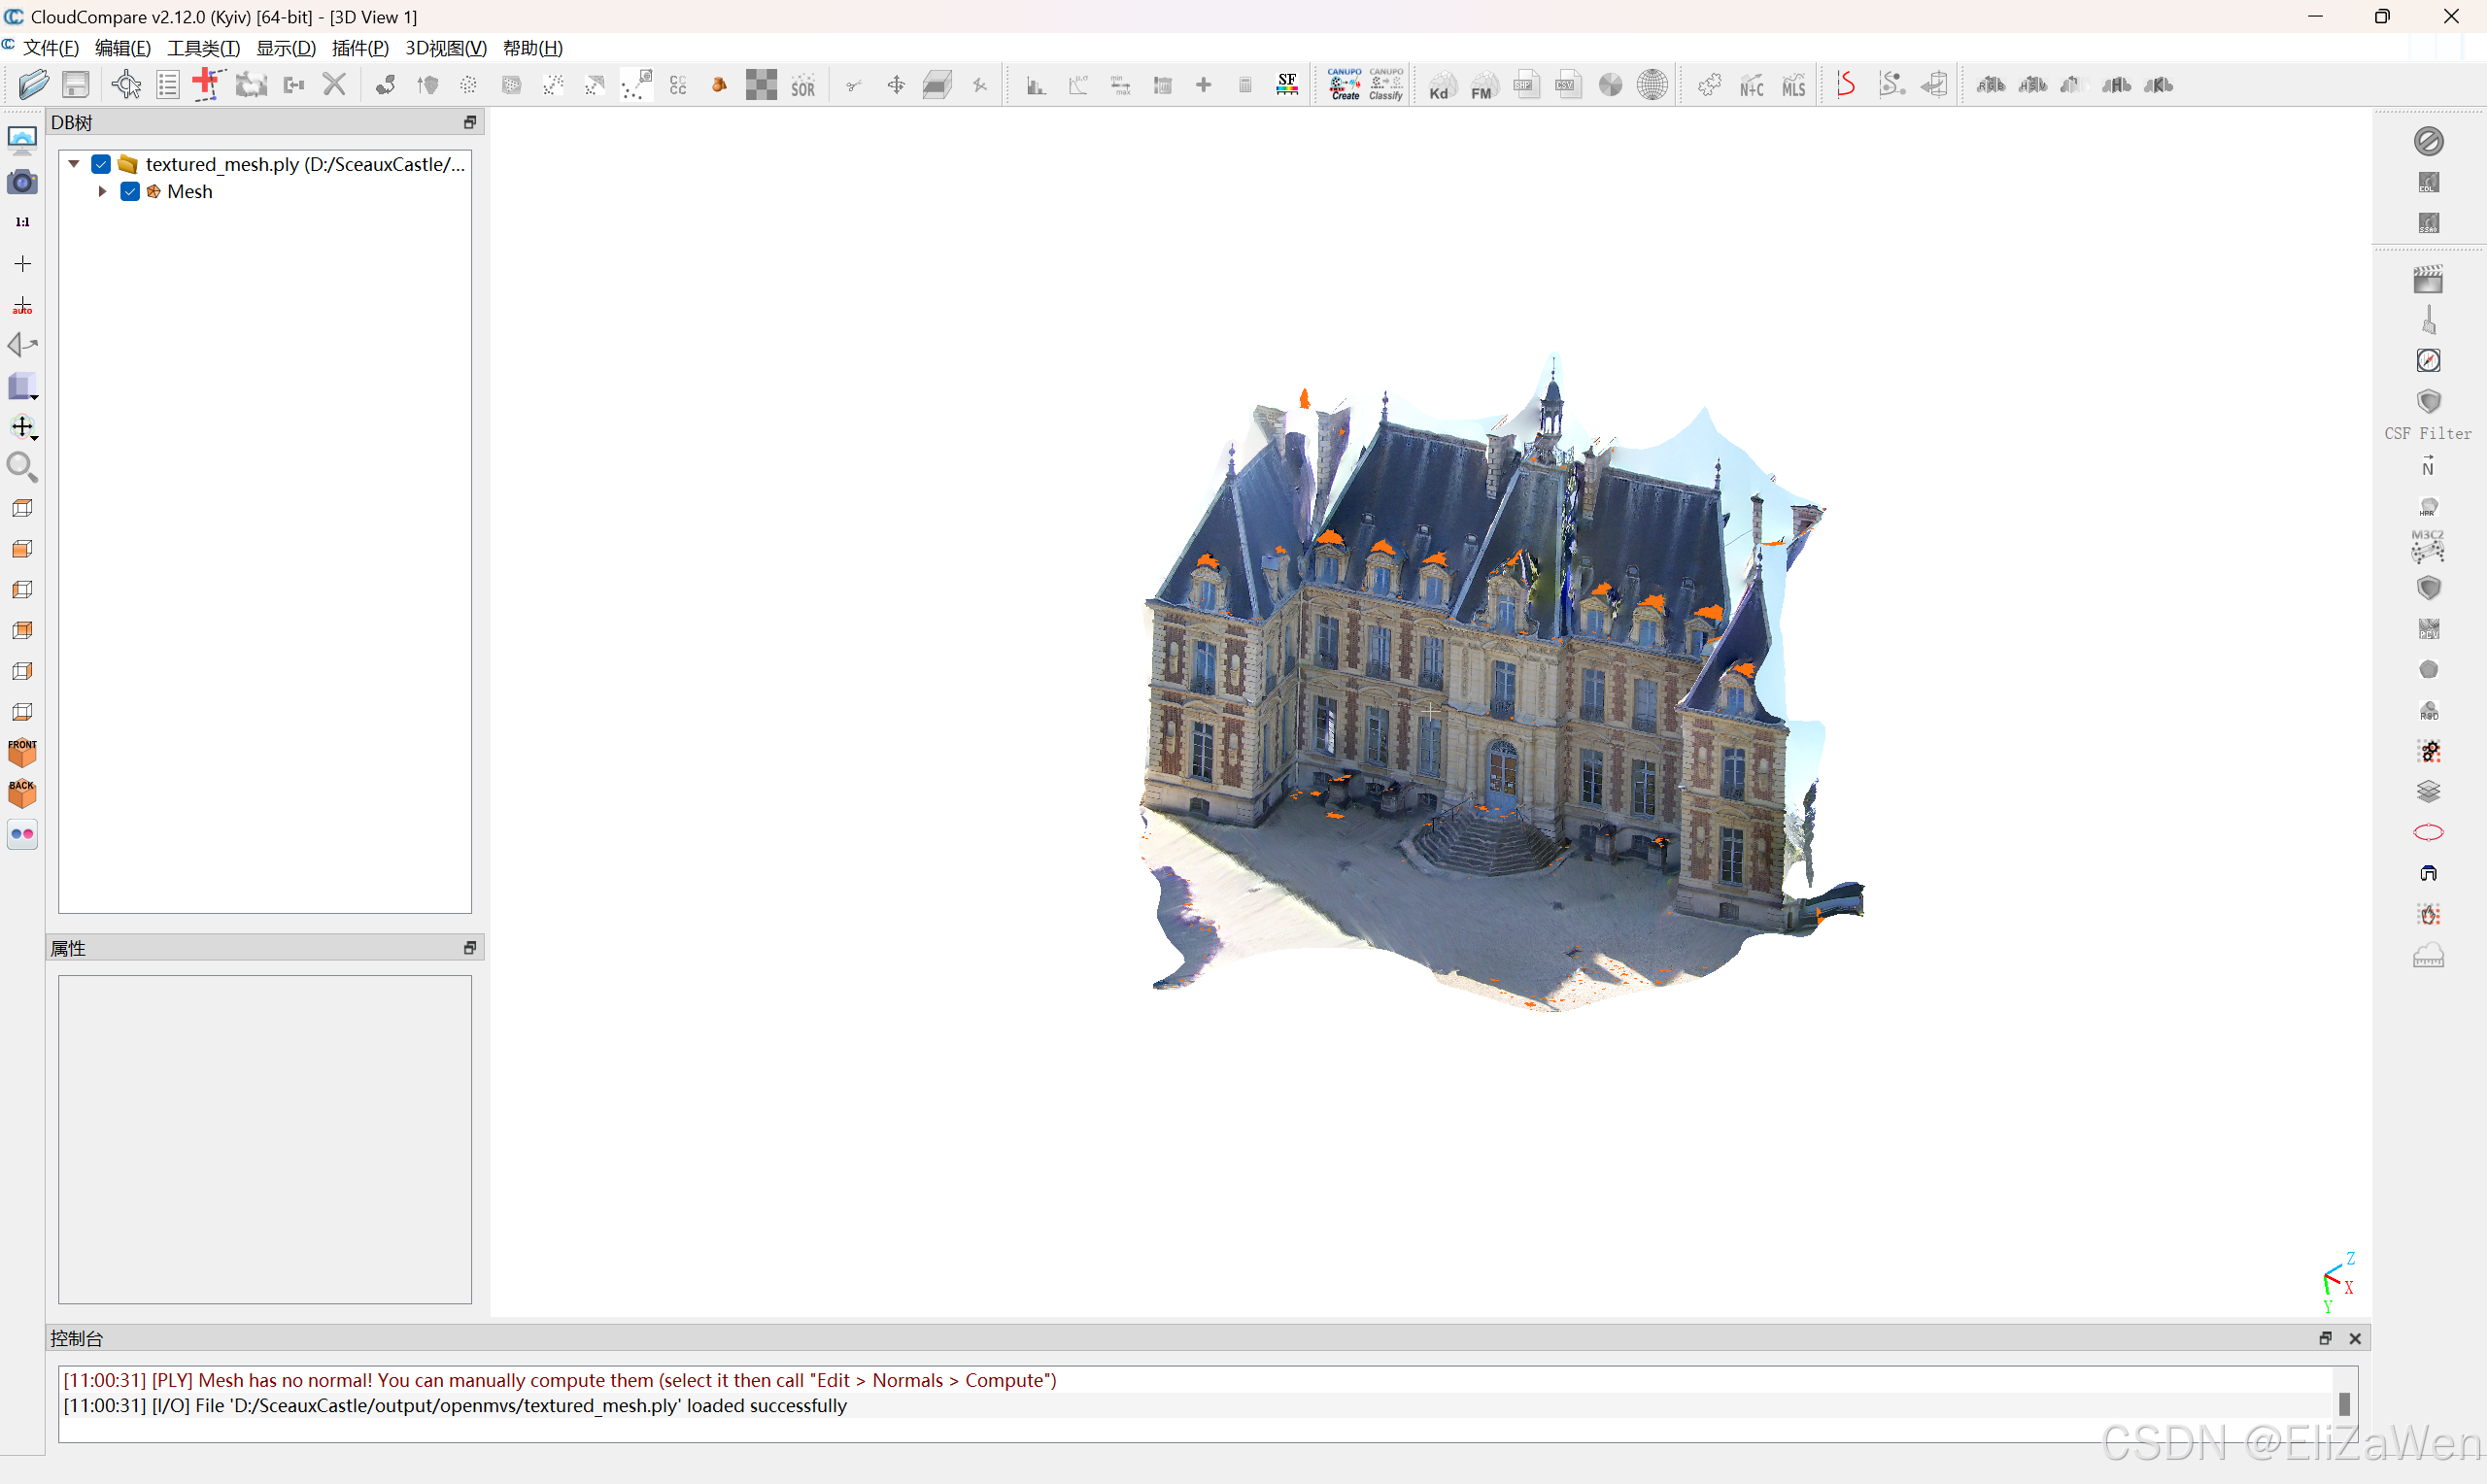
Task: Uncheck the textured_mesh.ply checkbox
Action: [x=101, y=164]
